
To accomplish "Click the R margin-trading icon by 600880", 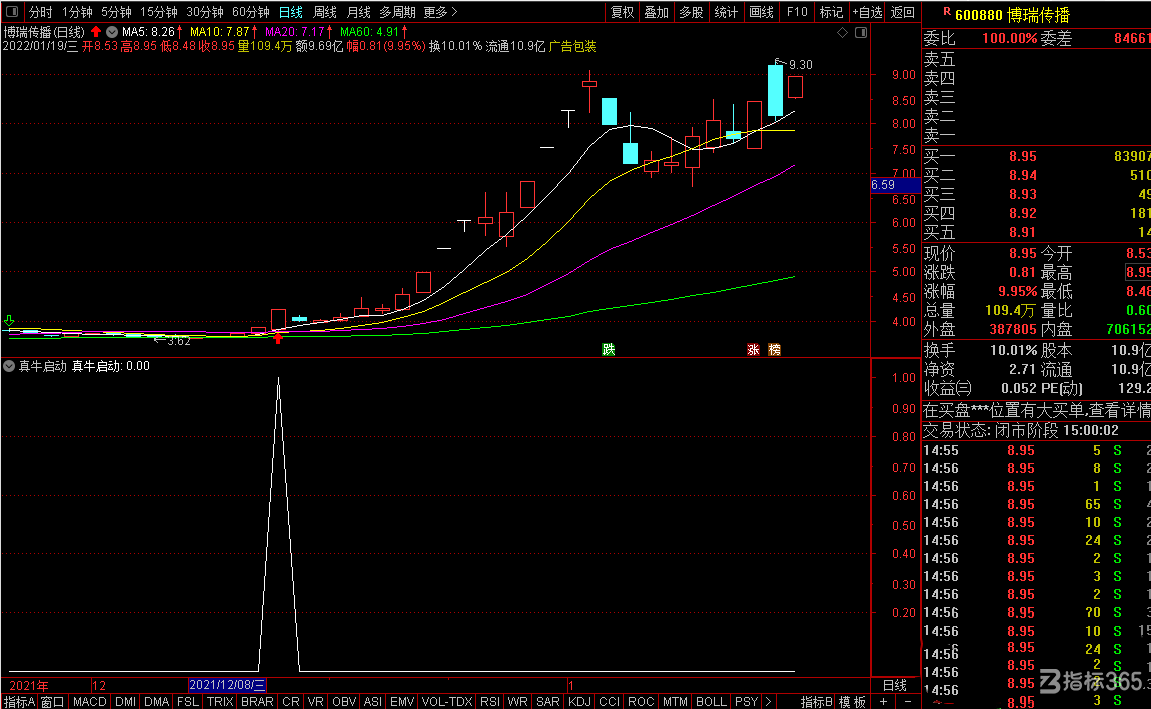I will tap(947, 12).
